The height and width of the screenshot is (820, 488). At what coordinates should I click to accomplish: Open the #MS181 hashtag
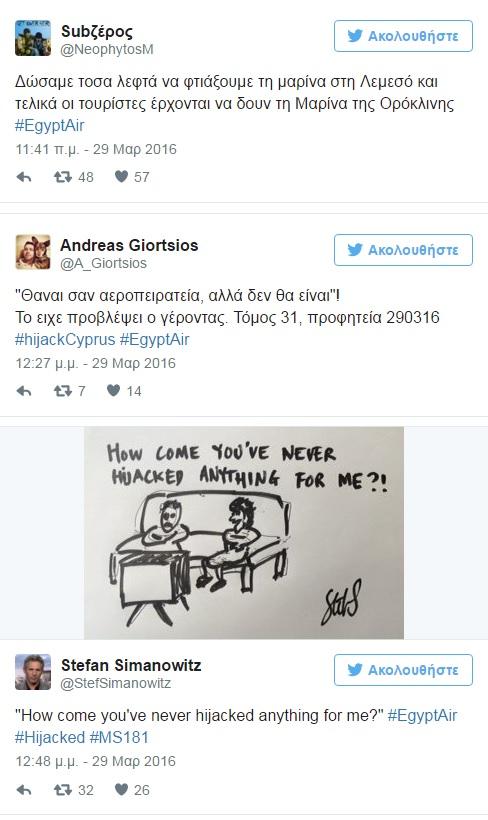point(119,737)
